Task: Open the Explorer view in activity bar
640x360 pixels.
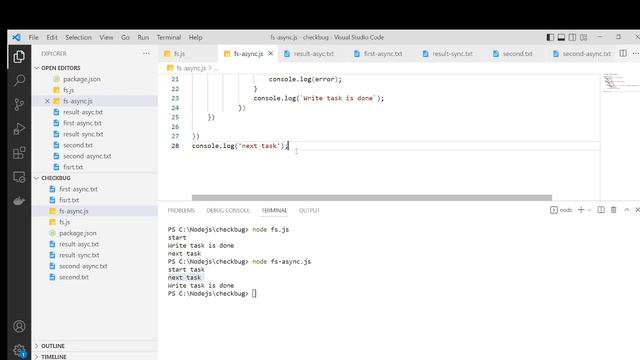Action: coord(19,56)
